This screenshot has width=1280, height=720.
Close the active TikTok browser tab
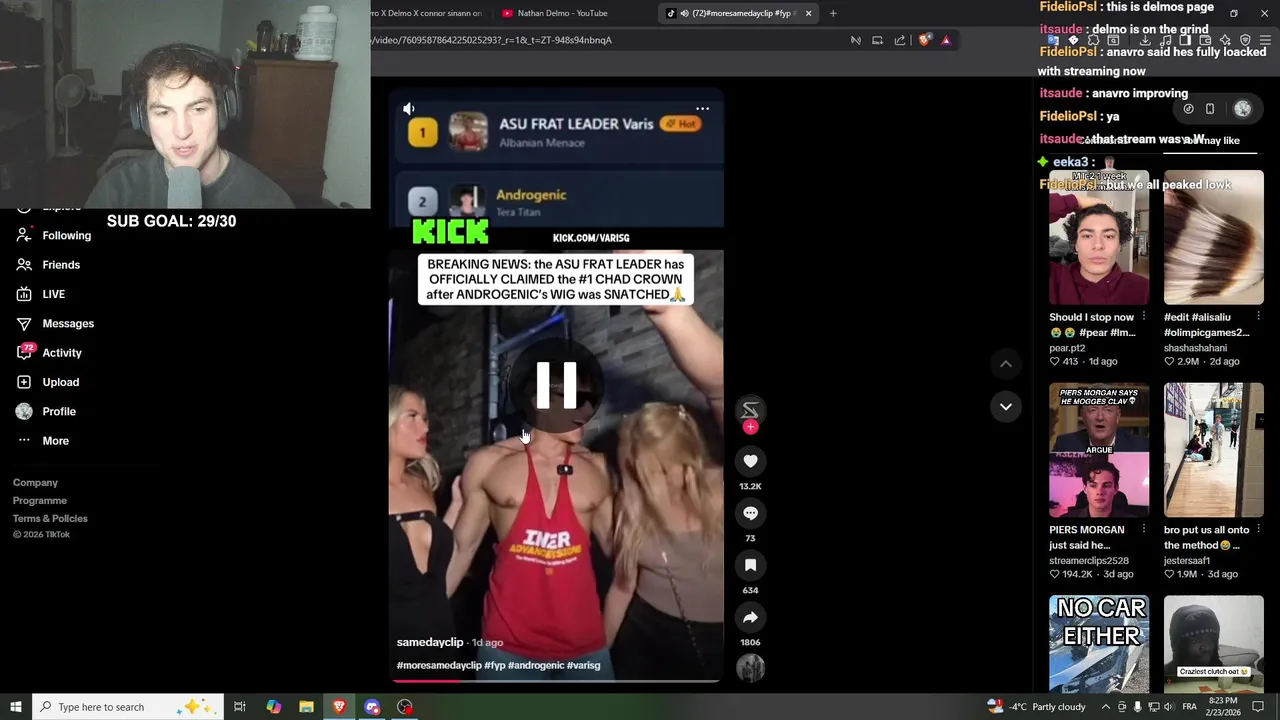(808, 13)
